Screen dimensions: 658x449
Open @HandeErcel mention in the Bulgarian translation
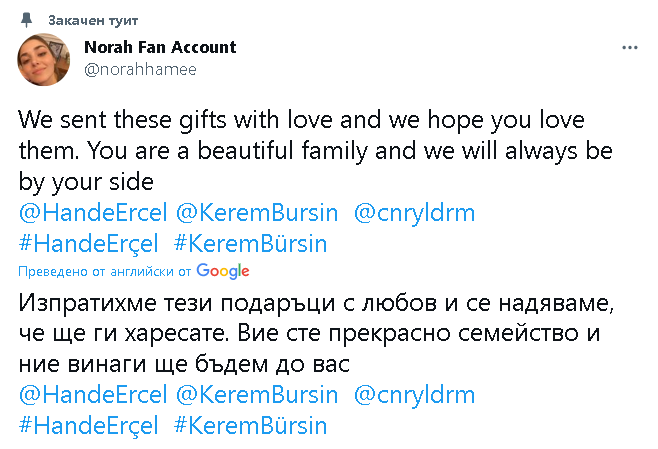point(93,394)
